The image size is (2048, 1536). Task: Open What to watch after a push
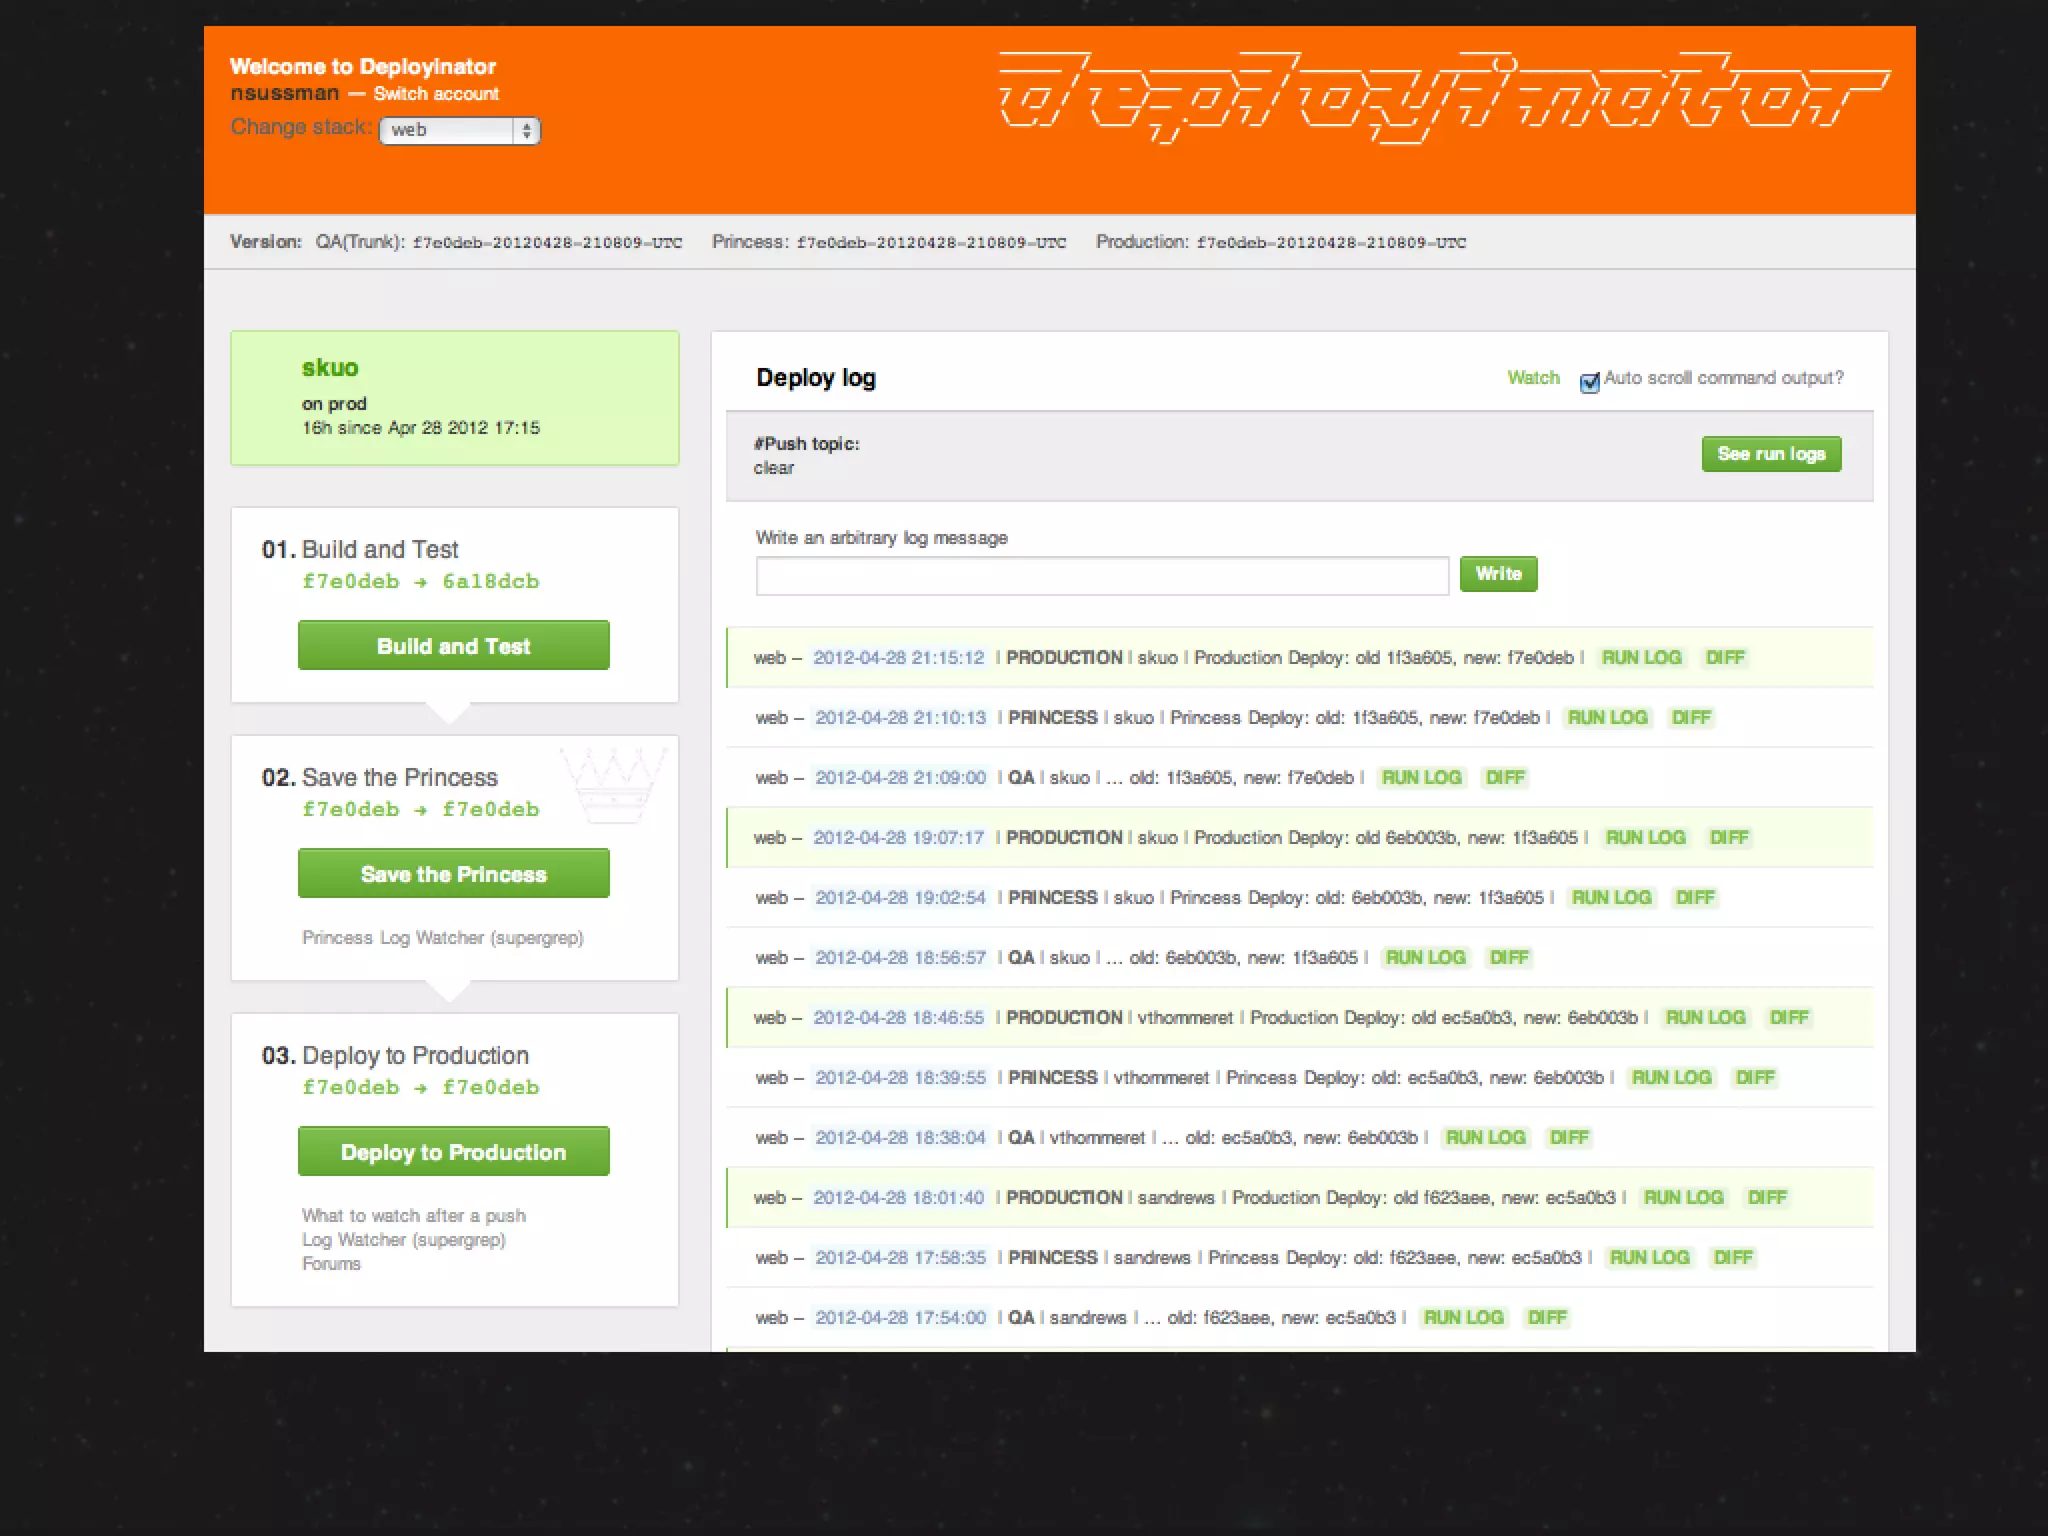413,1216
